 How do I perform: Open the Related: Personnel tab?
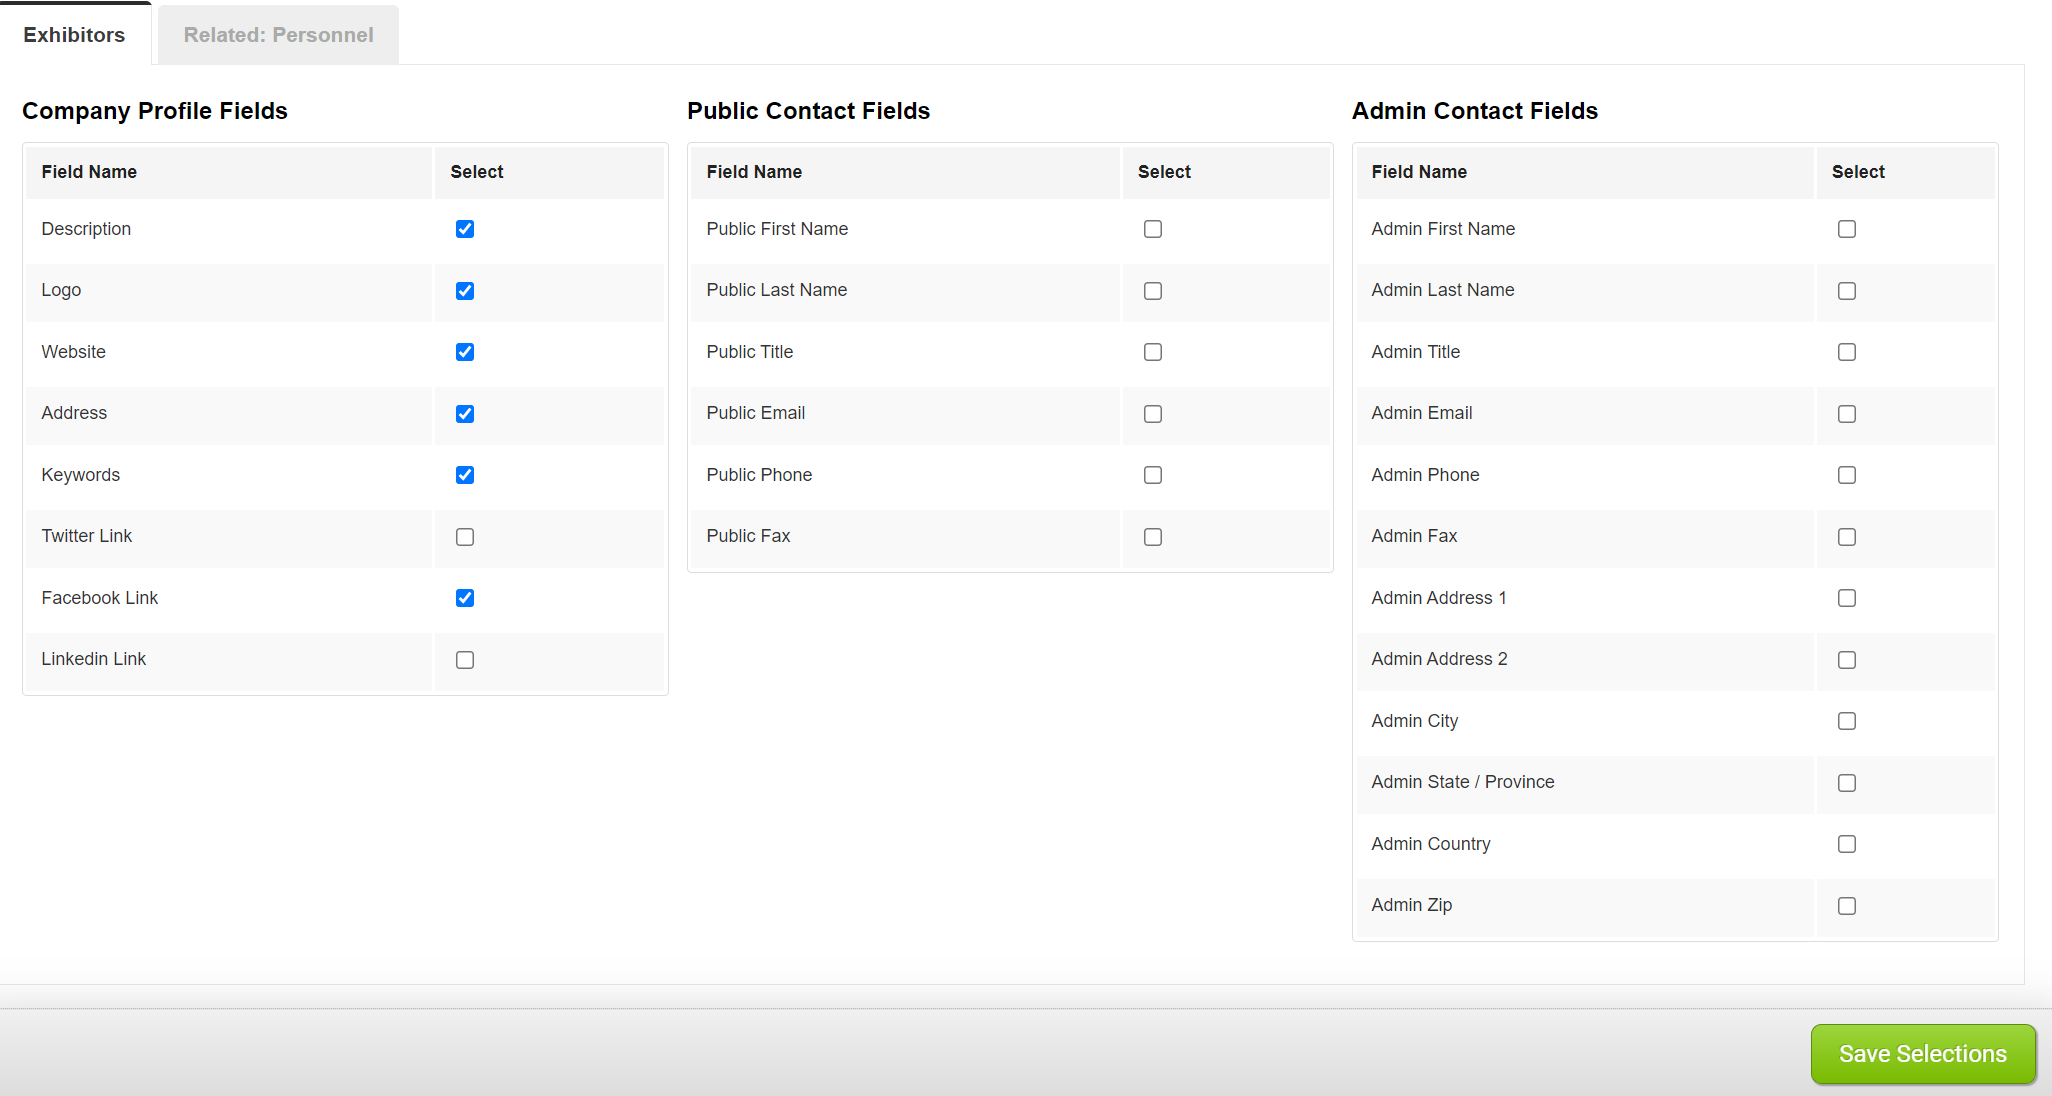coord(278,35)
